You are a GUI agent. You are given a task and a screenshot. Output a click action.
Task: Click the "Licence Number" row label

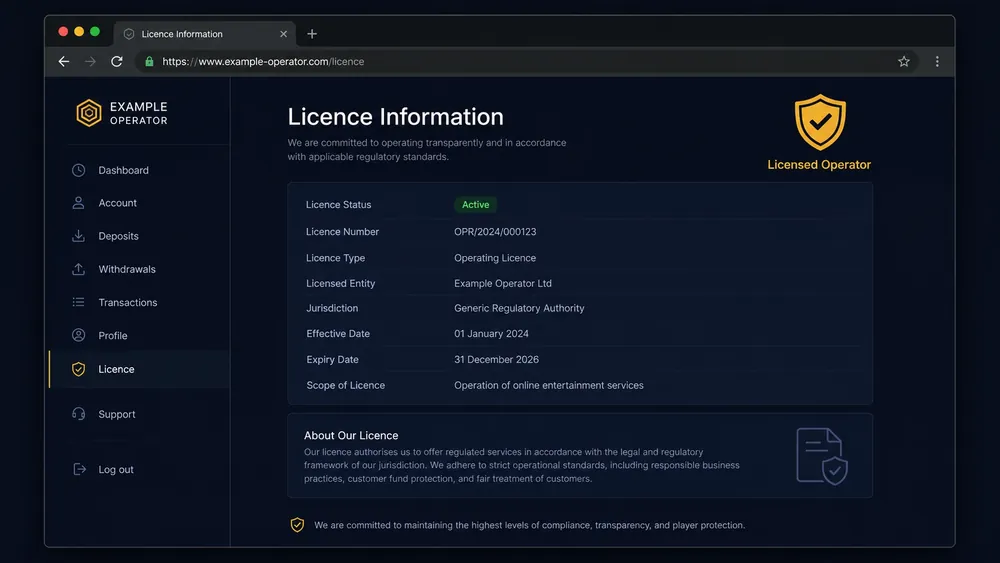click(x=342, y=231)
